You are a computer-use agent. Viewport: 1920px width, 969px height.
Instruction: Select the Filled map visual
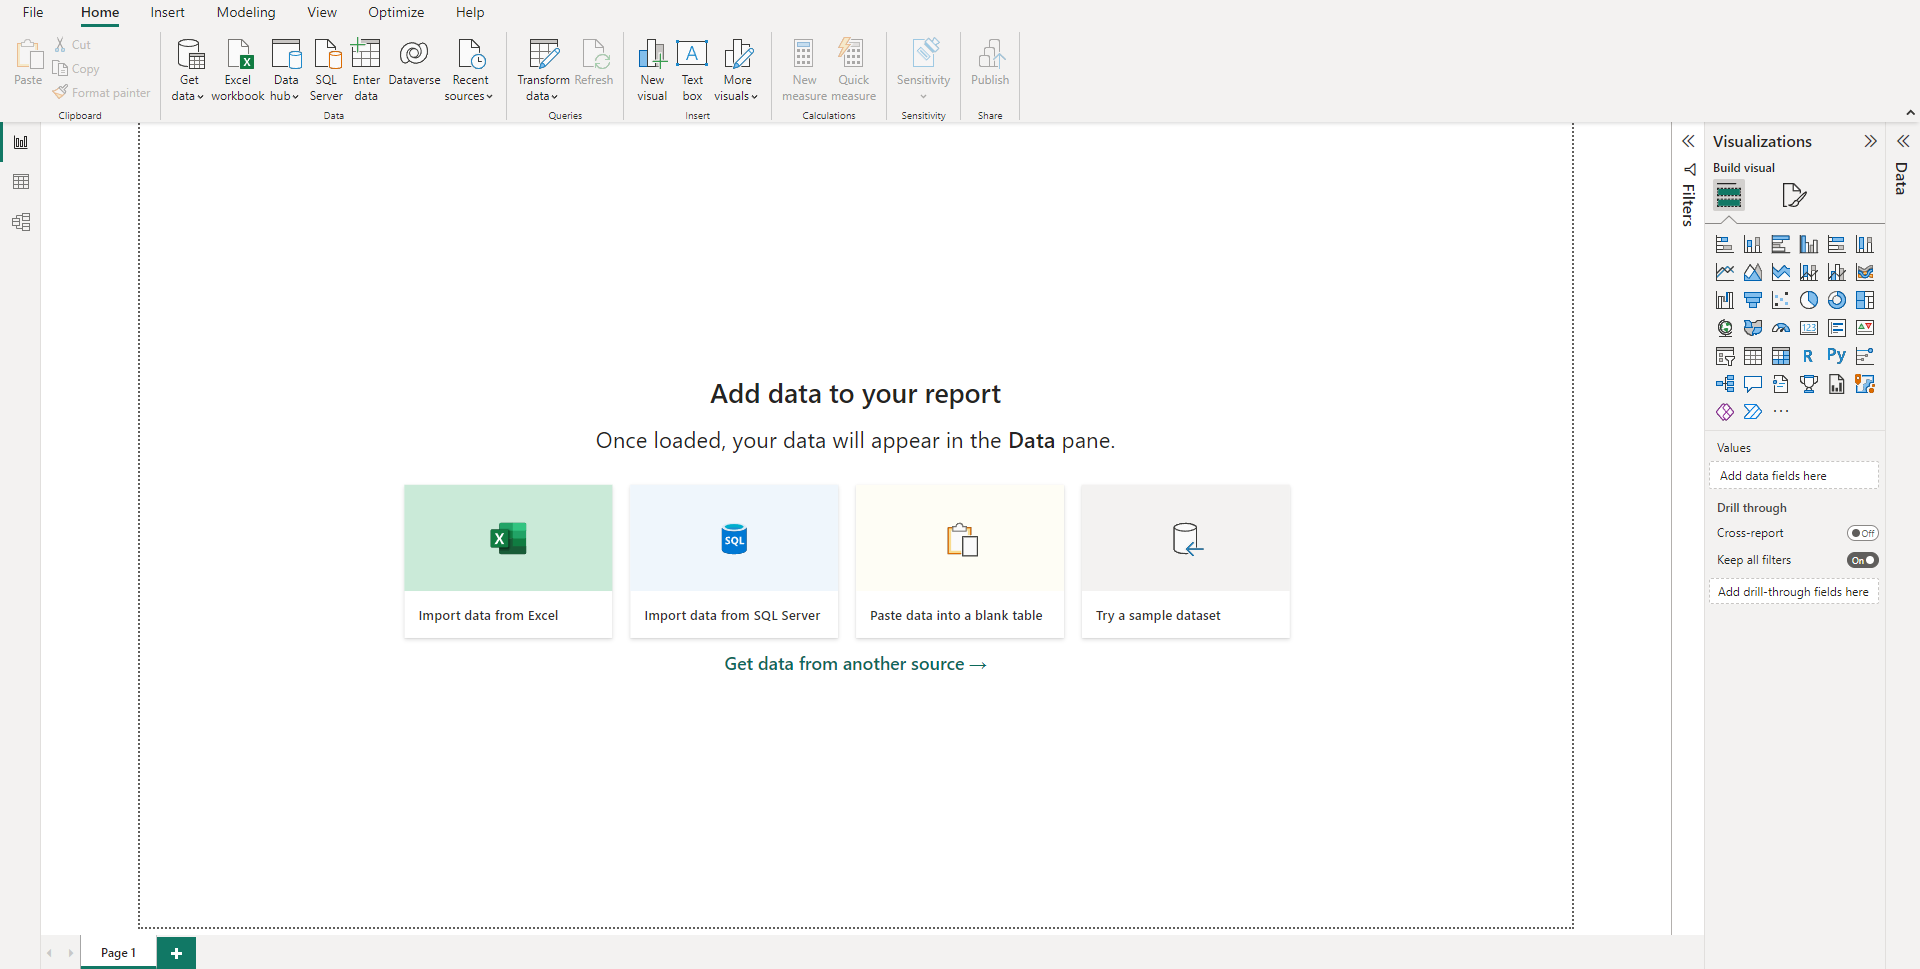[1753, 328]
